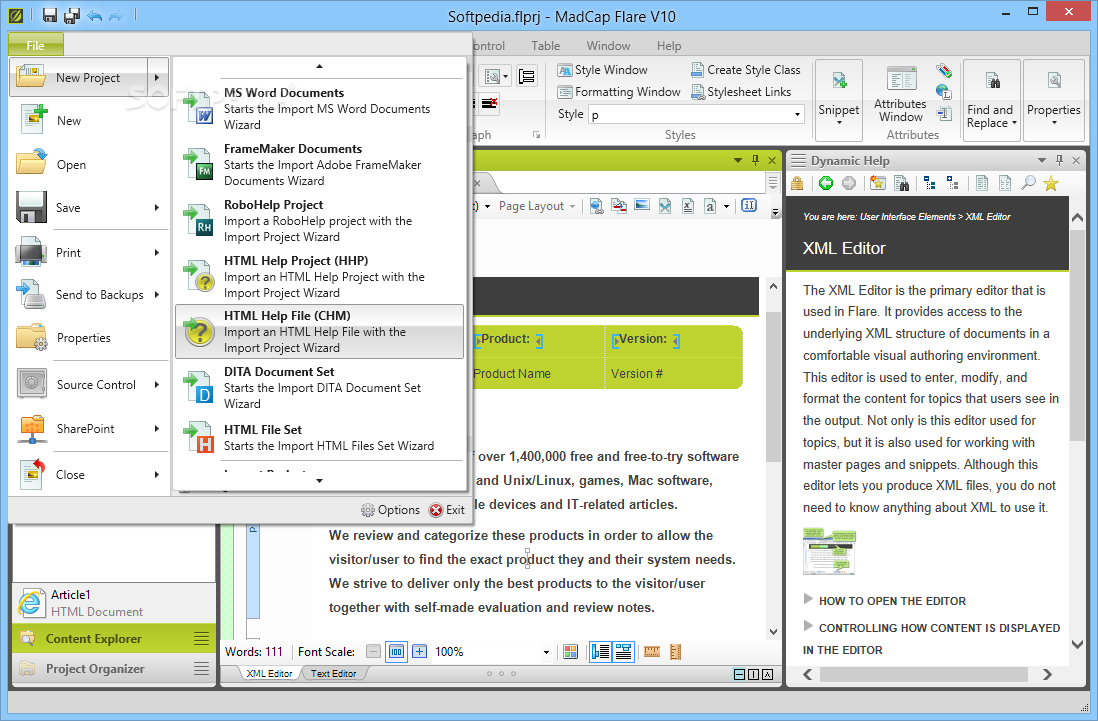Click the new favorite window icon in Dynamic Help
Image resolution: width=1098 pixels, height=721 pixels.
[877, 183]
